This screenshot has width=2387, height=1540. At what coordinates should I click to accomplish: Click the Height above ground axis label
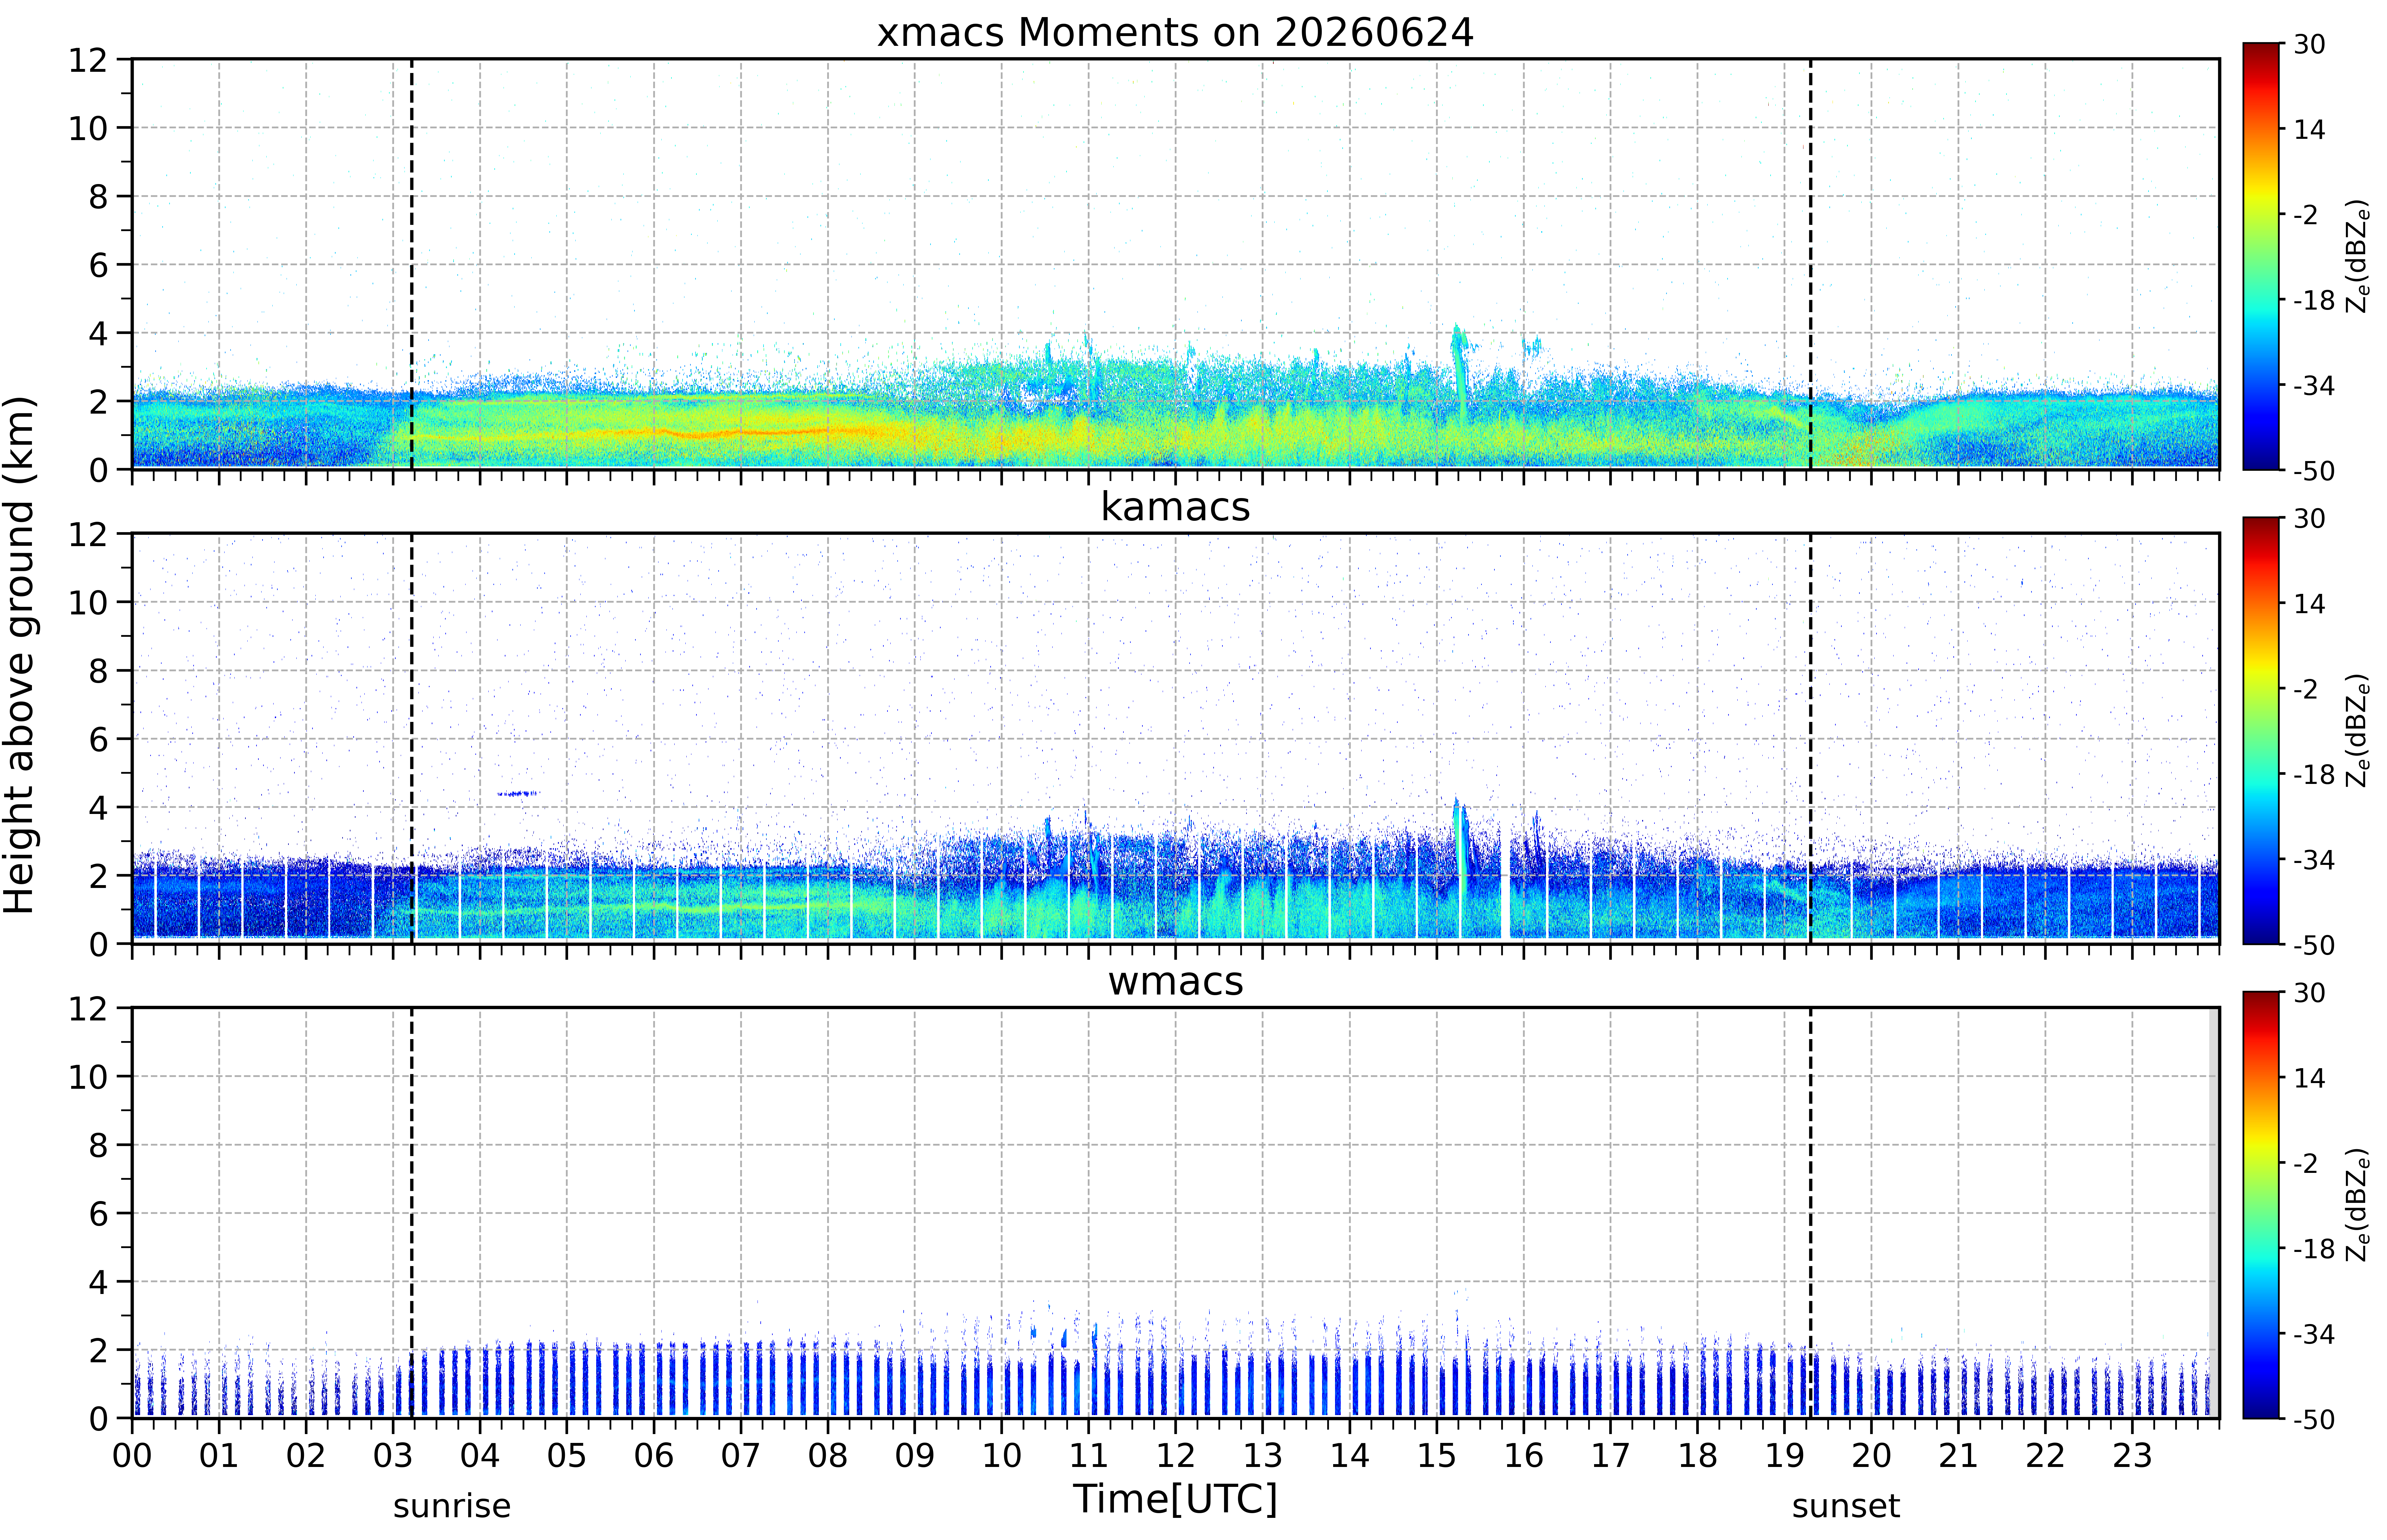click(x=20, y=655)
